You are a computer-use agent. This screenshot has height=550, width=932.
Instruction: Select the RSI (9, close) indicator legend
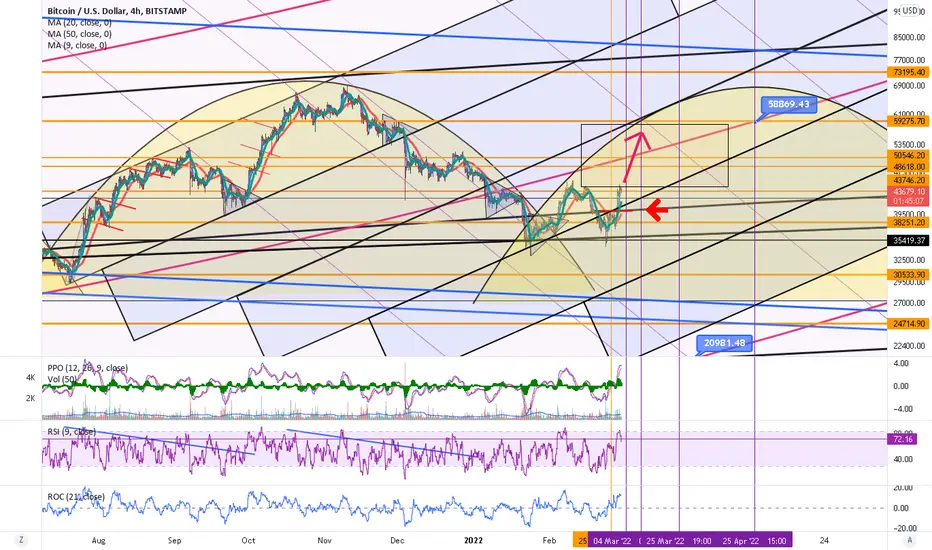coord(71,432)
